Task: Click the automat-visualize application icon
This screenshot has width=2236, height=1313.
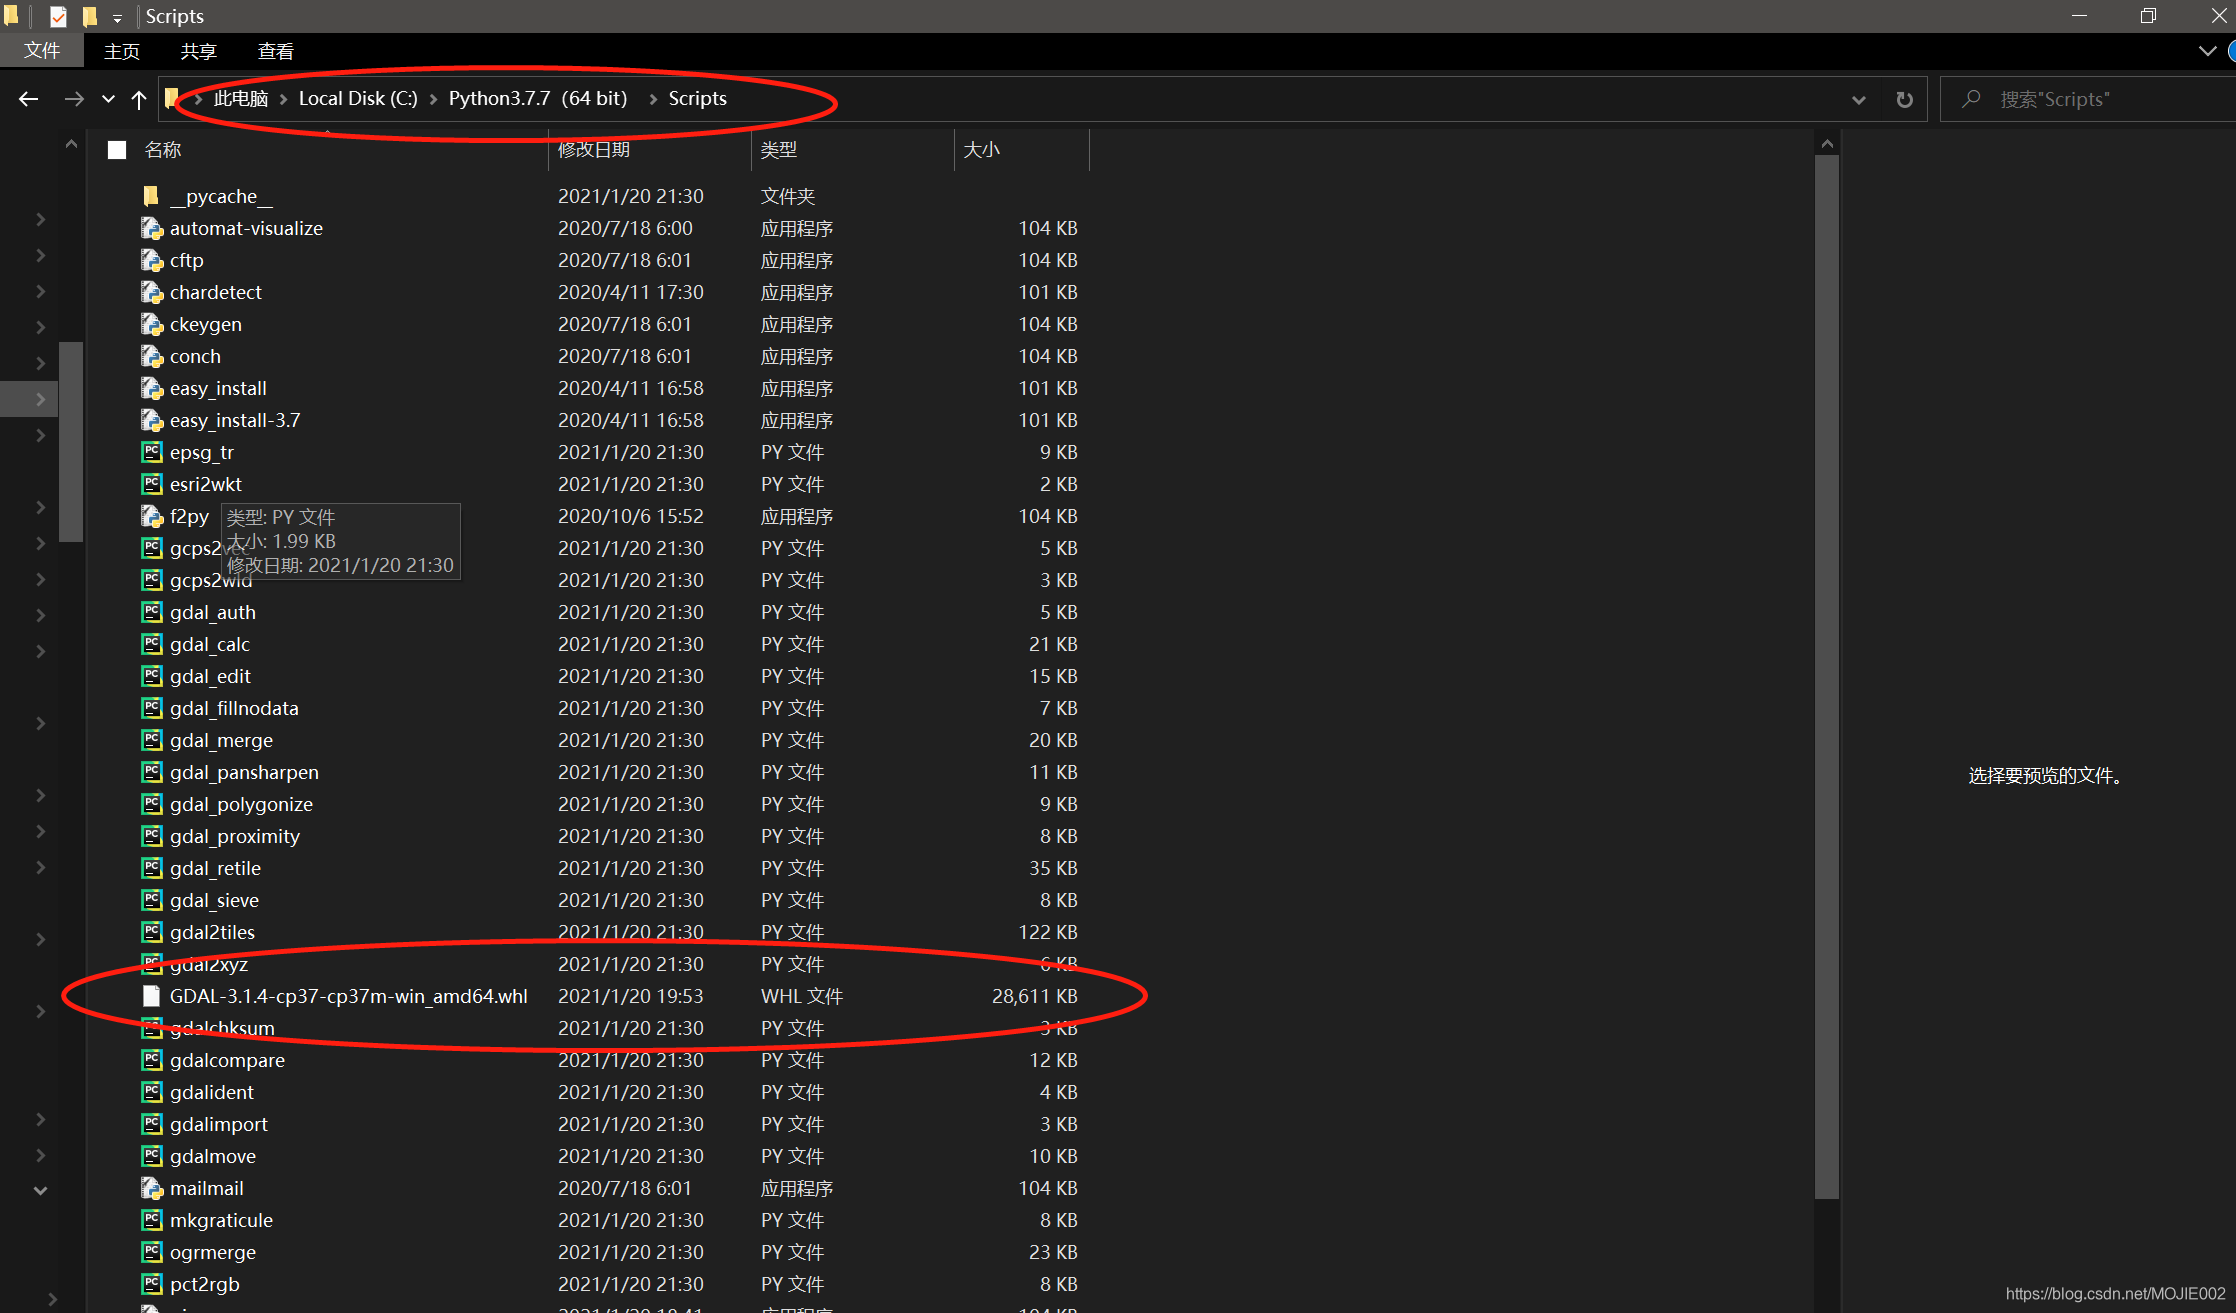Action: [x=151, y=228]
